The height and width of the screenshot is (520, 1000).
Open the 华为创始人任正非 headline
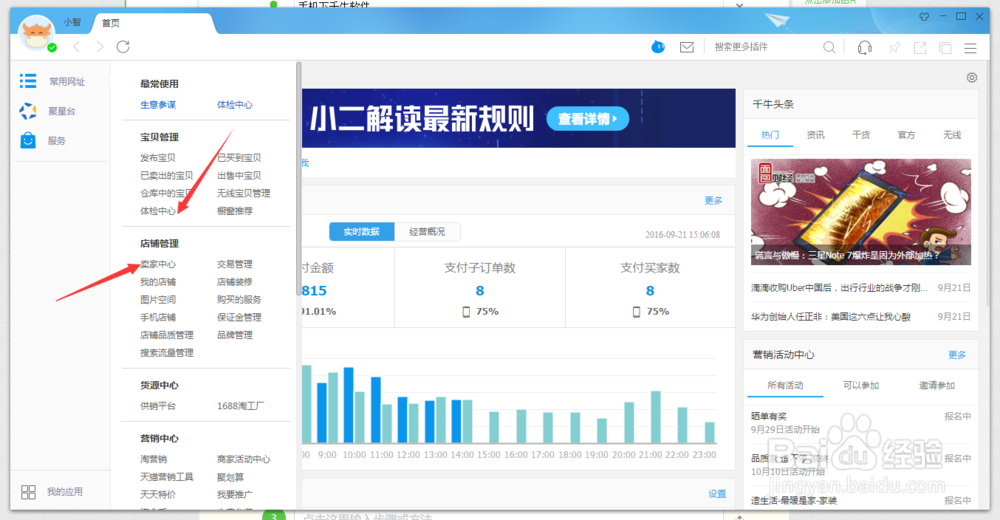pyautogui.click(x=831, y=316)
